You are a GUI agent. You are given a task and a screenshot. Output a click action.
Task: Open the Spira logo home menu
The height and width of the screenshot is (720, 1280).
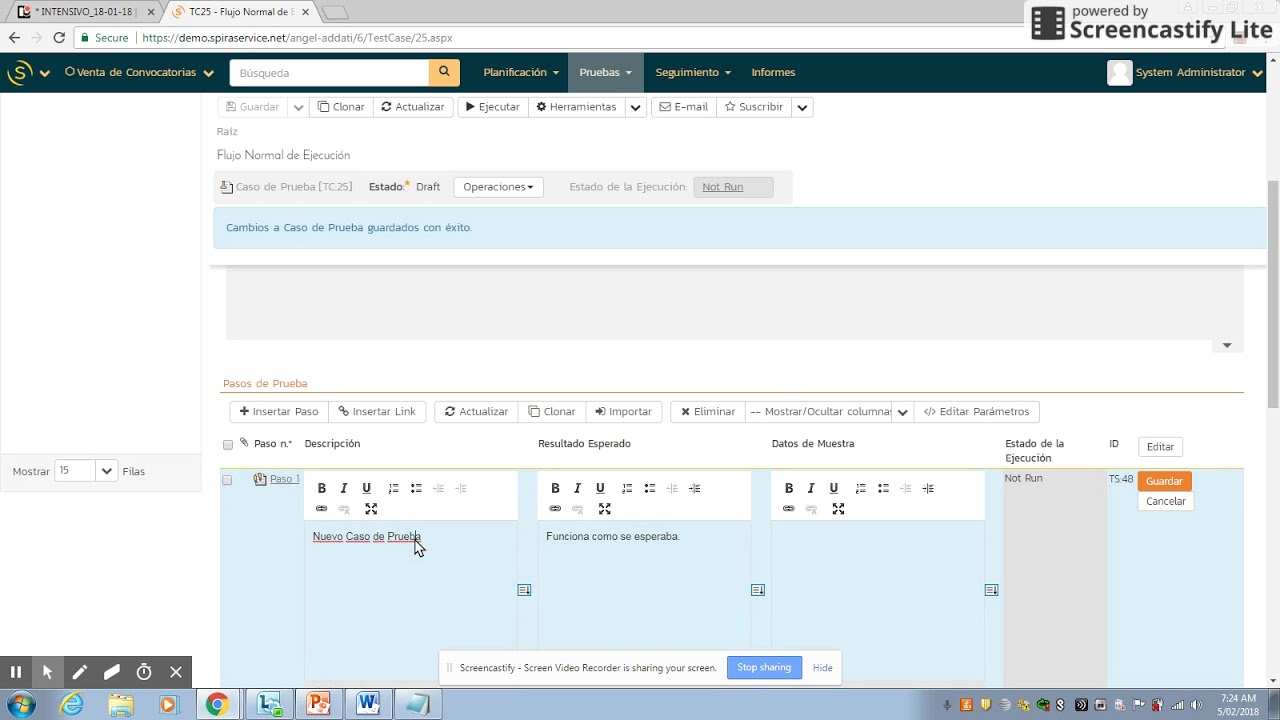(x=28, y=72)
